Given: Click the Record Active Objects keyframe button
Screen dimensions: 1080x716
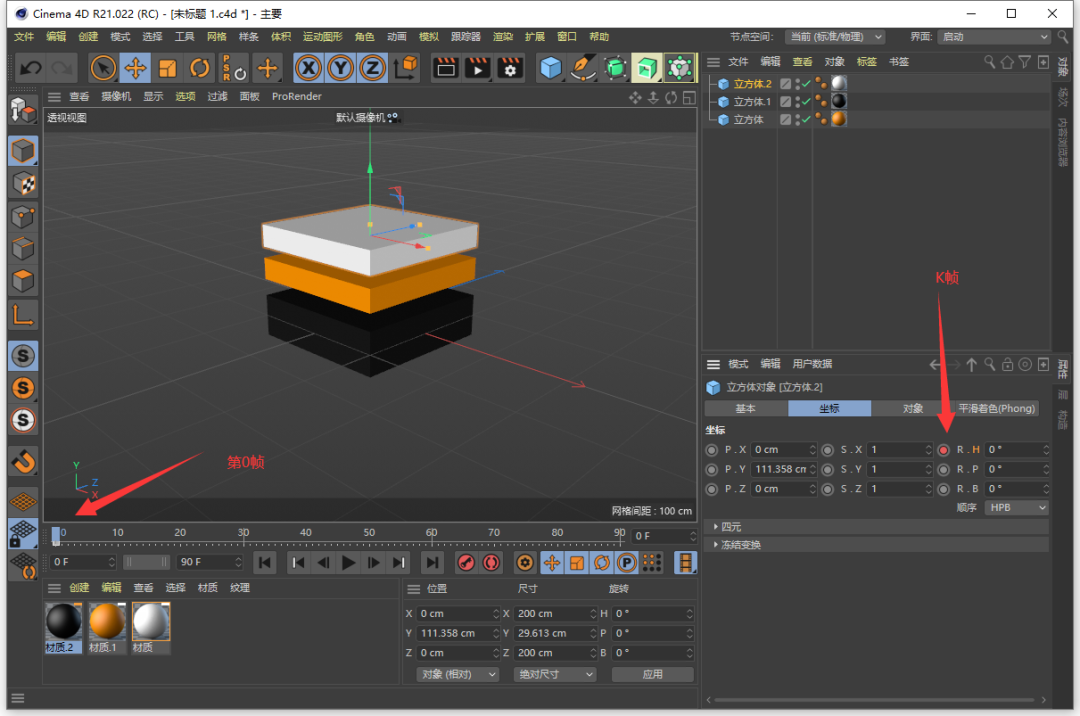Looking at the screenshot, I should coord(466,563).
